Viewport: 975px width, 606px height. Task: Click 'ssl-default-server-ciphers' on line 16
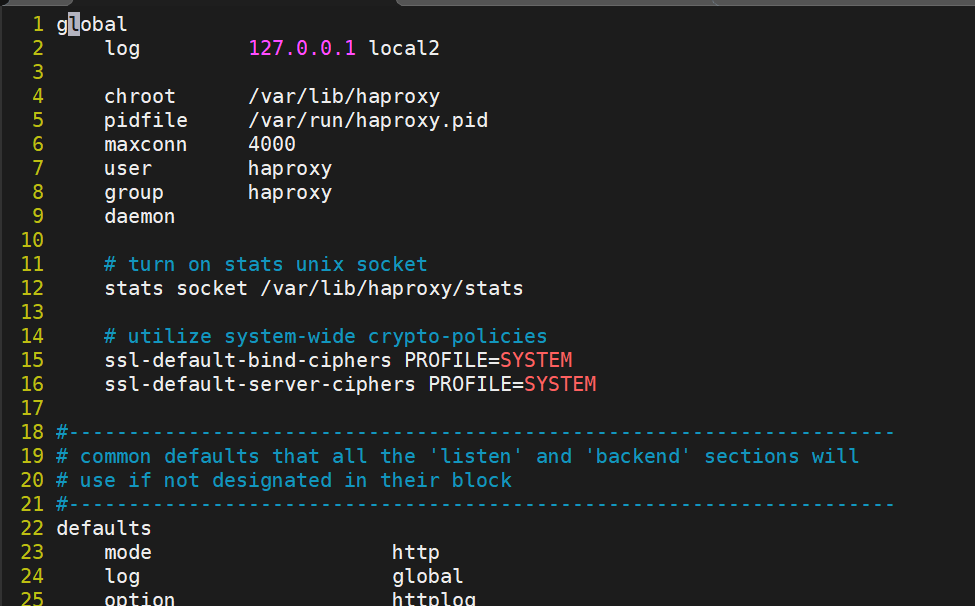[260, 384]
